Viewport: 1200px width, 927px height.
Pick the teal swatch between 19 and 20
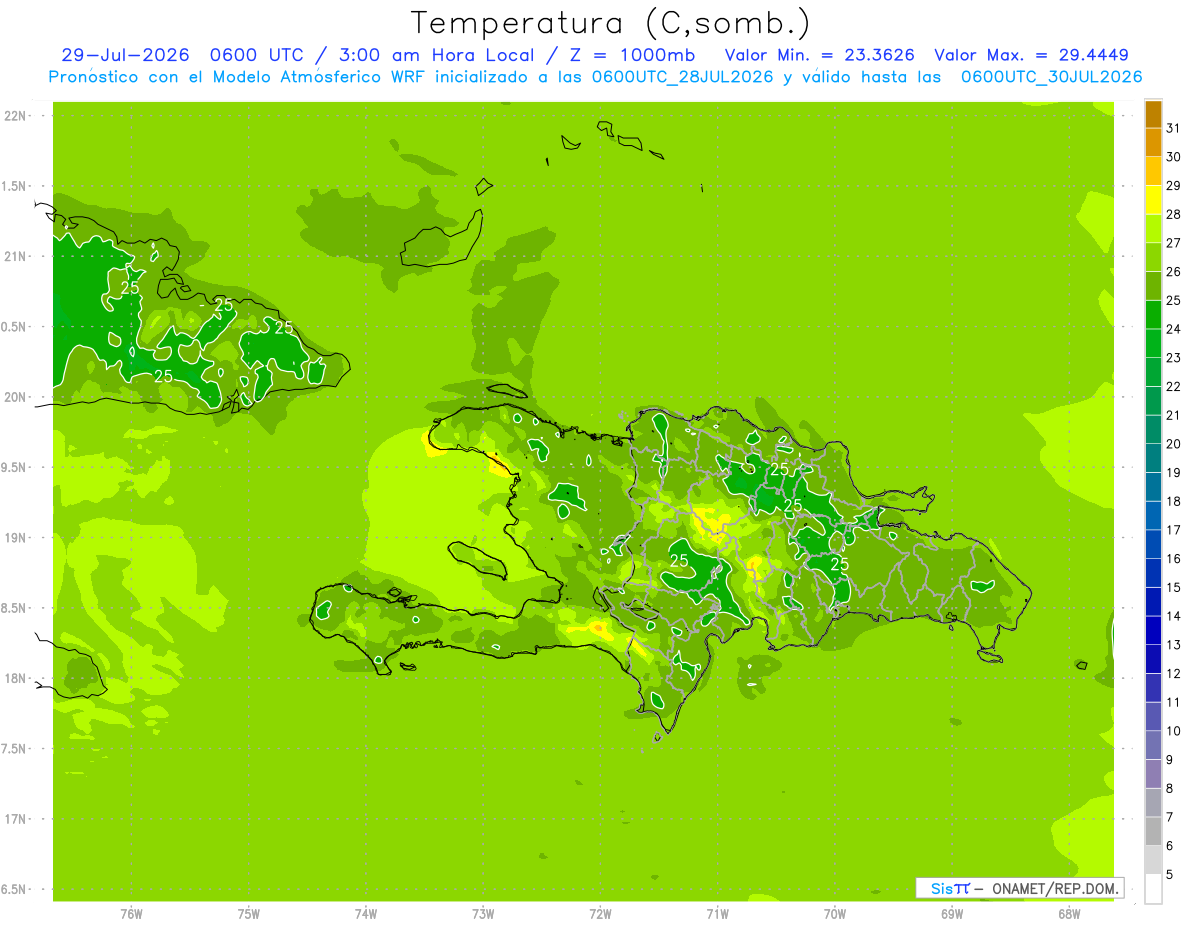coord(1153,459)
